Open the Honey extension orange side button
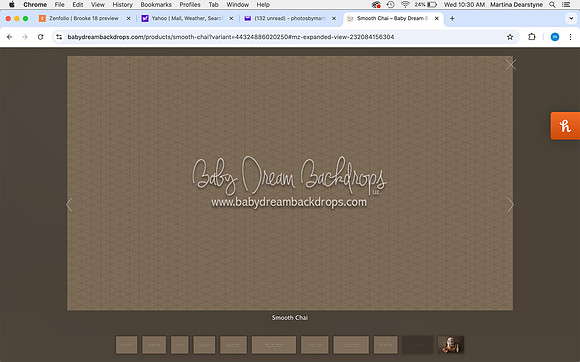 click(x=565, y=126)
